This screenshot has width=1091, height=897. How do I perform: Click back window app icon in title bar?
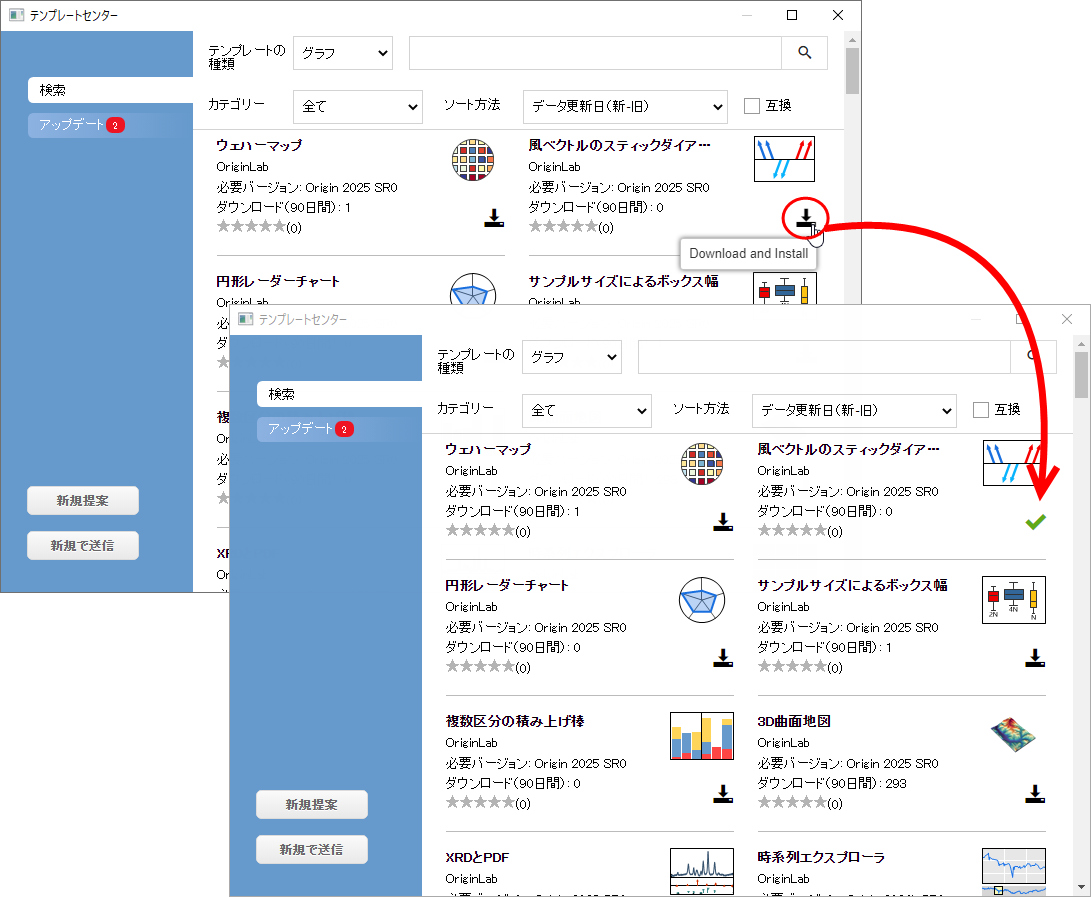(x=16, y=15)
